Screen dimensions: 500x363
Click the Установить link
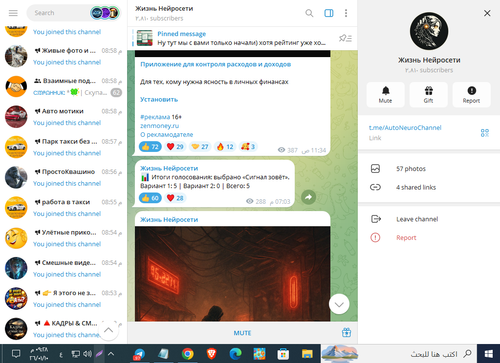pyautogui.click(x=159, y=99)
